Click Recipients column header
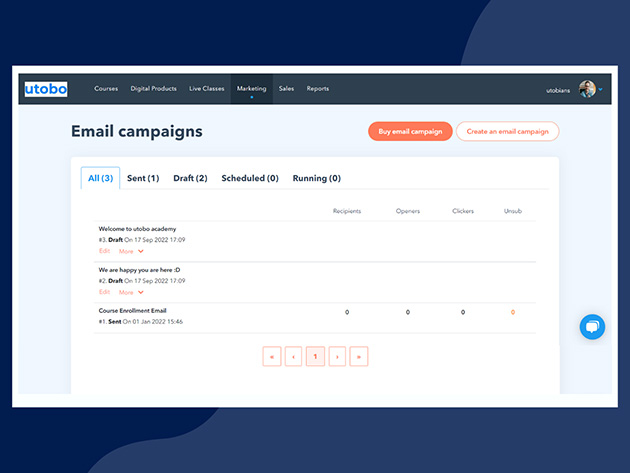The image size is (630, 473). coord(347,211)
